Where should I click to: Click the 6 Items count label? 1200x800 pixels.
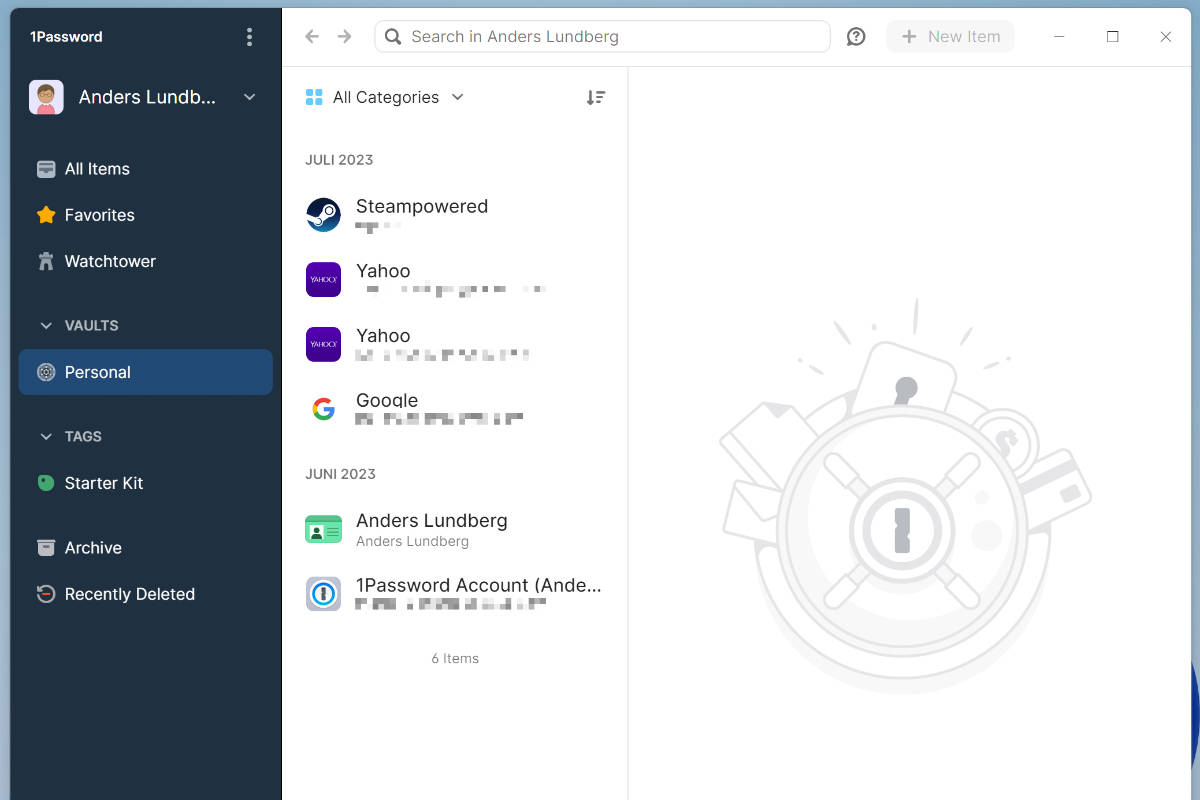point(455,658)
